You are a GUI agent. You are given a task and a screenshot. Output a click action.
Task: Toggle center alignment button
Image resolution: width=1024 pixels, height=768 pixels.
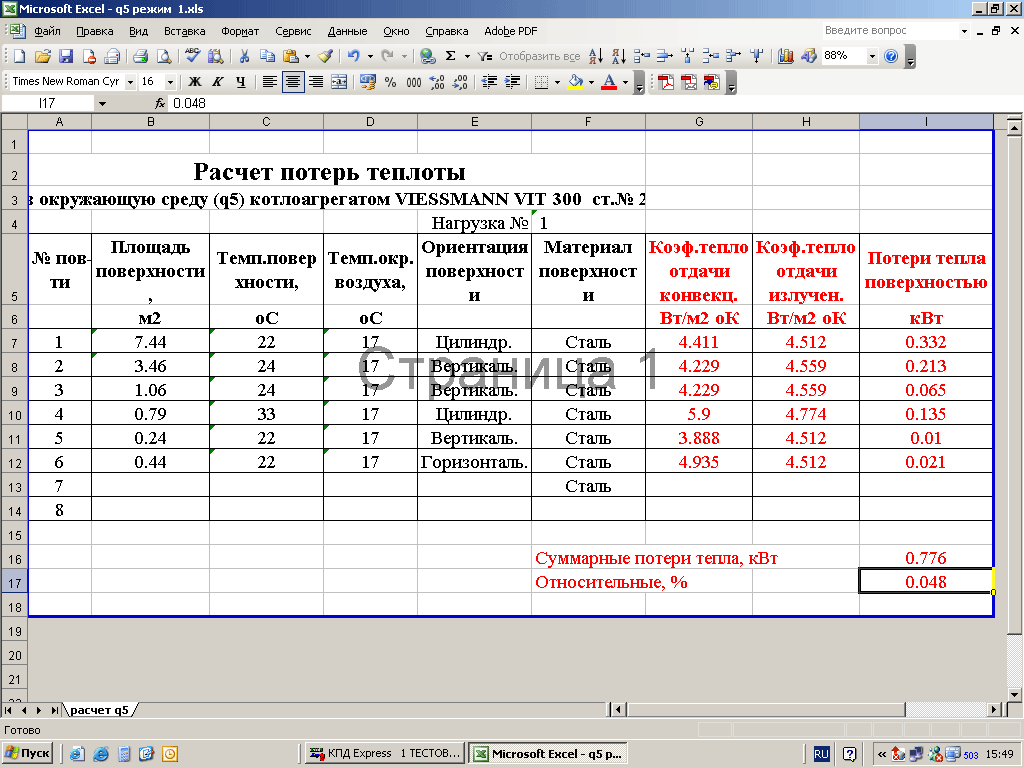(293, 82)
